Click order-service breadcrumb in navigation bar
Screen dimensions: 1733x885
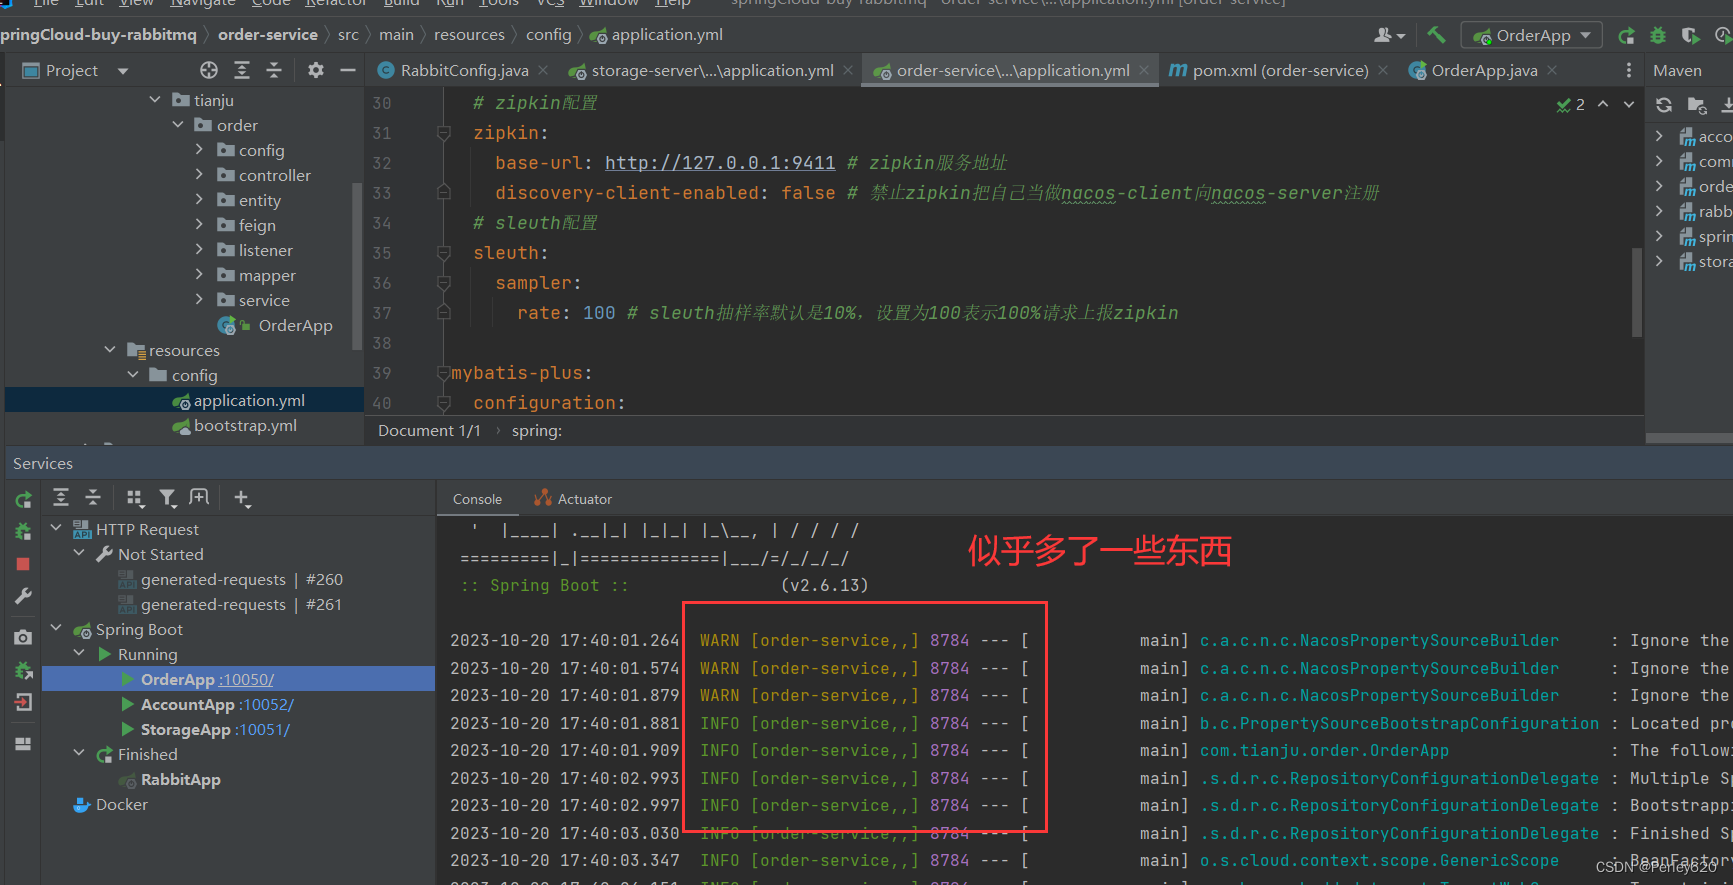(268, 35)
